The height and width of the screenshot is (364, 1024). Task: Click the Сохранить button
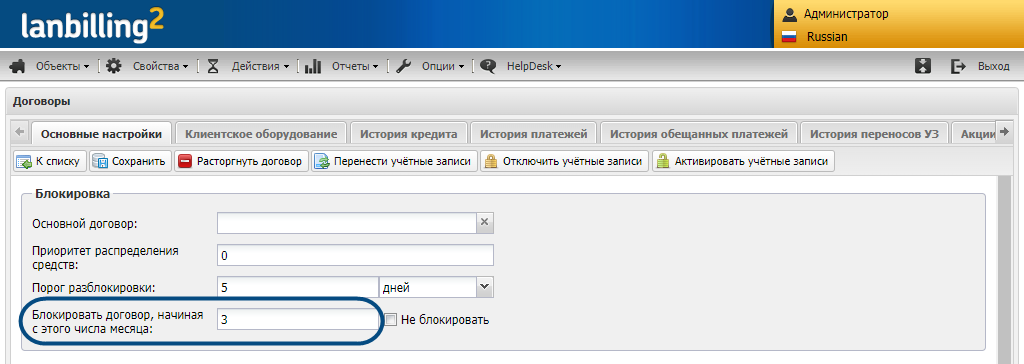(x=130, y=161)
